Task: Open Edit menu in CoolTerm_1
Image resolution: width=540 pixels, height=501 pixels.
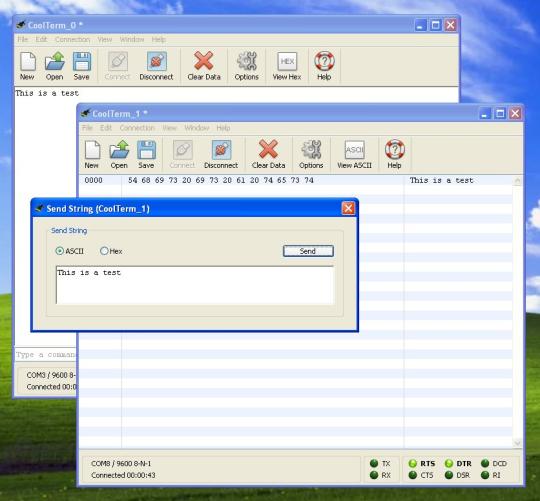Action: click(x=106, y=128)
